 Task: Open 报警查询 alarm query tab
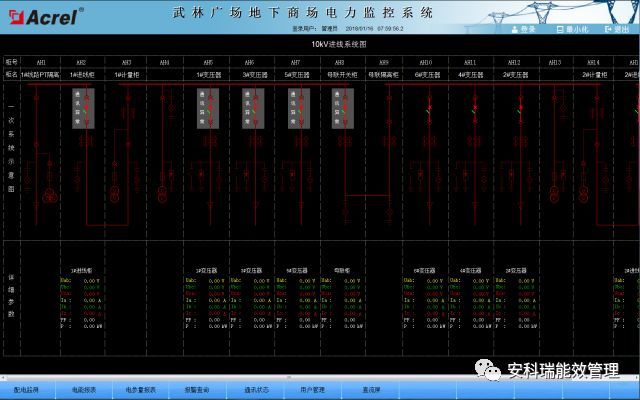pyautogui.click(x=199, y=389)
